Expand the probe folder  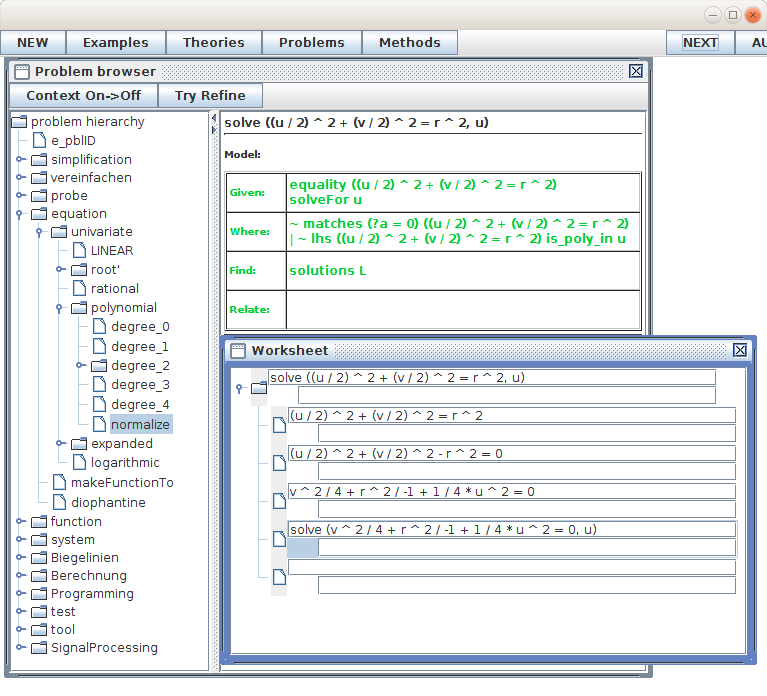point(20,195)
